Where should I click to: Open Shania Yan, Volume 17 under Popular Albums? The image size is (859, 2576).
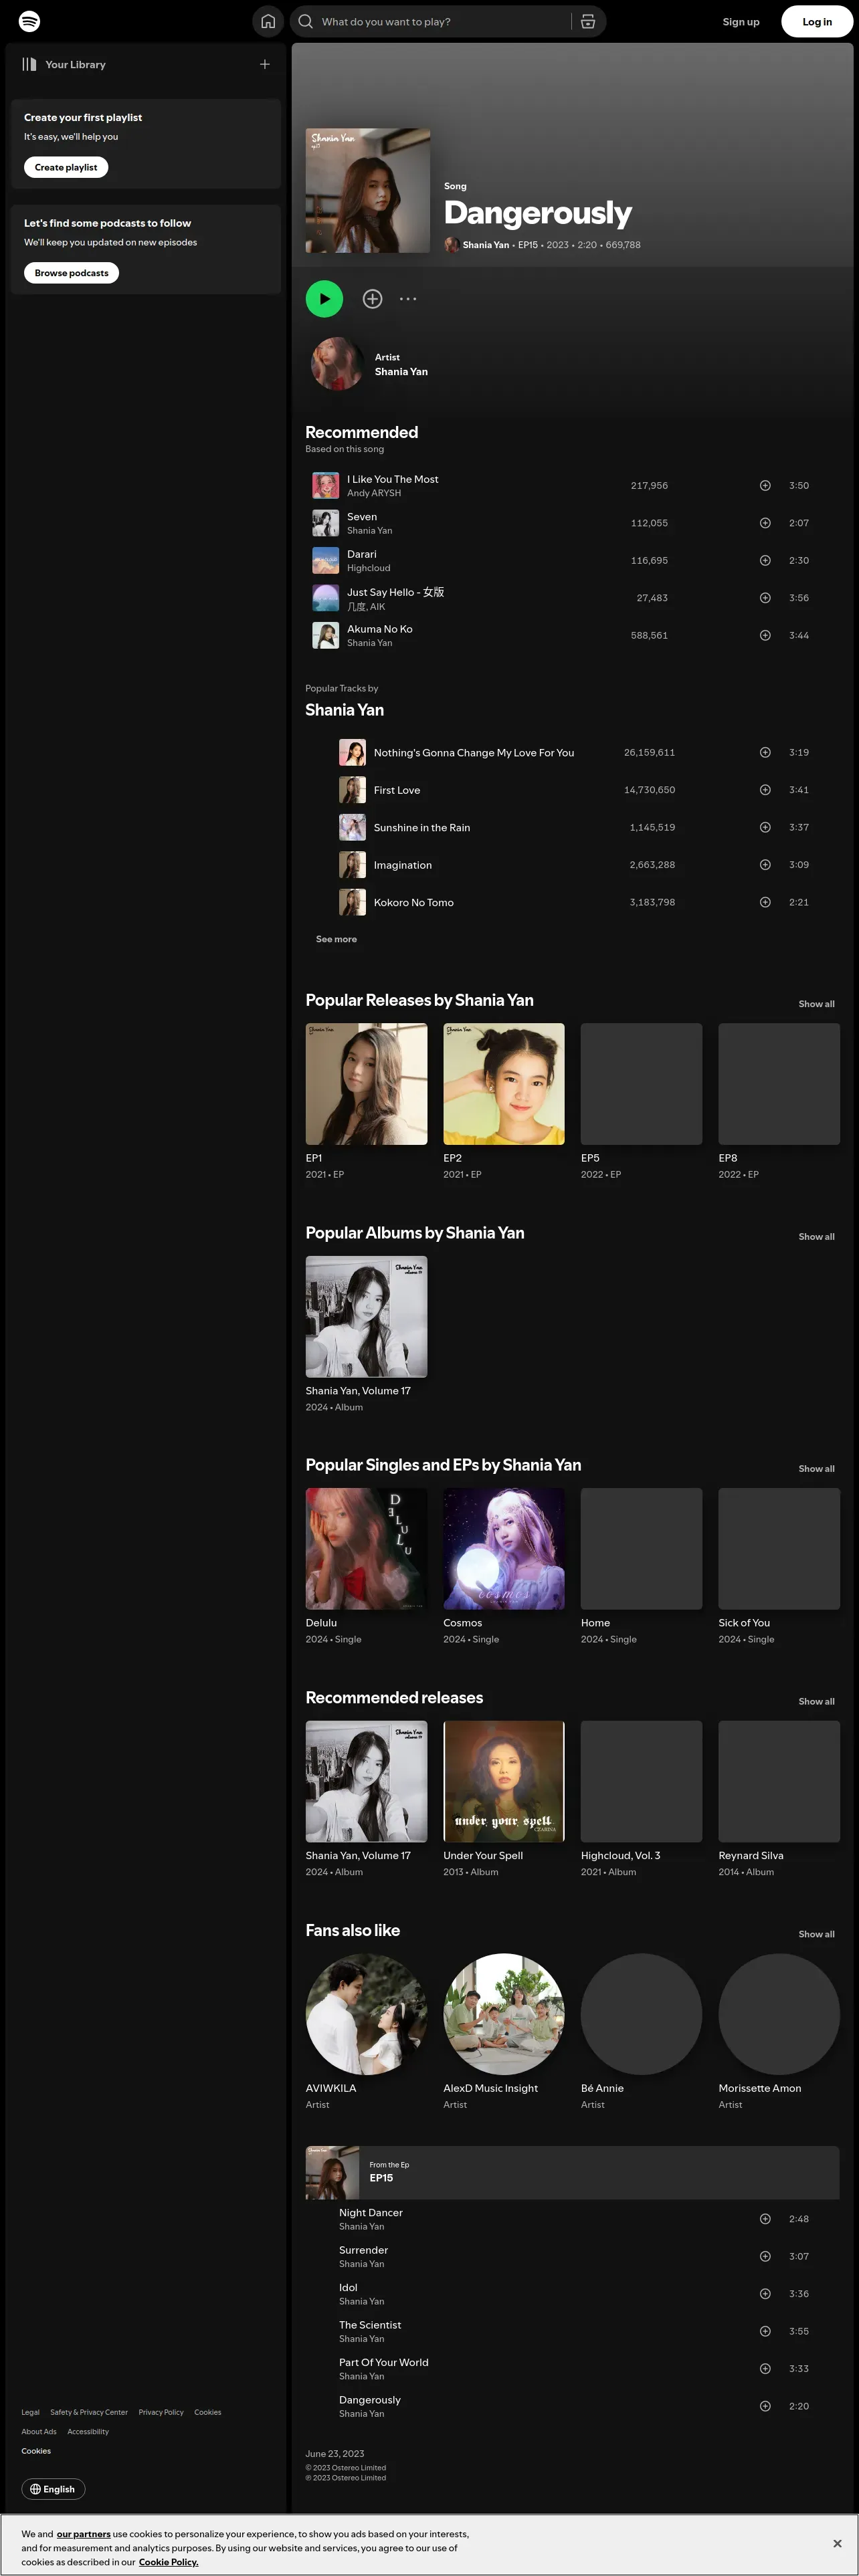[x=366, y=1317]
